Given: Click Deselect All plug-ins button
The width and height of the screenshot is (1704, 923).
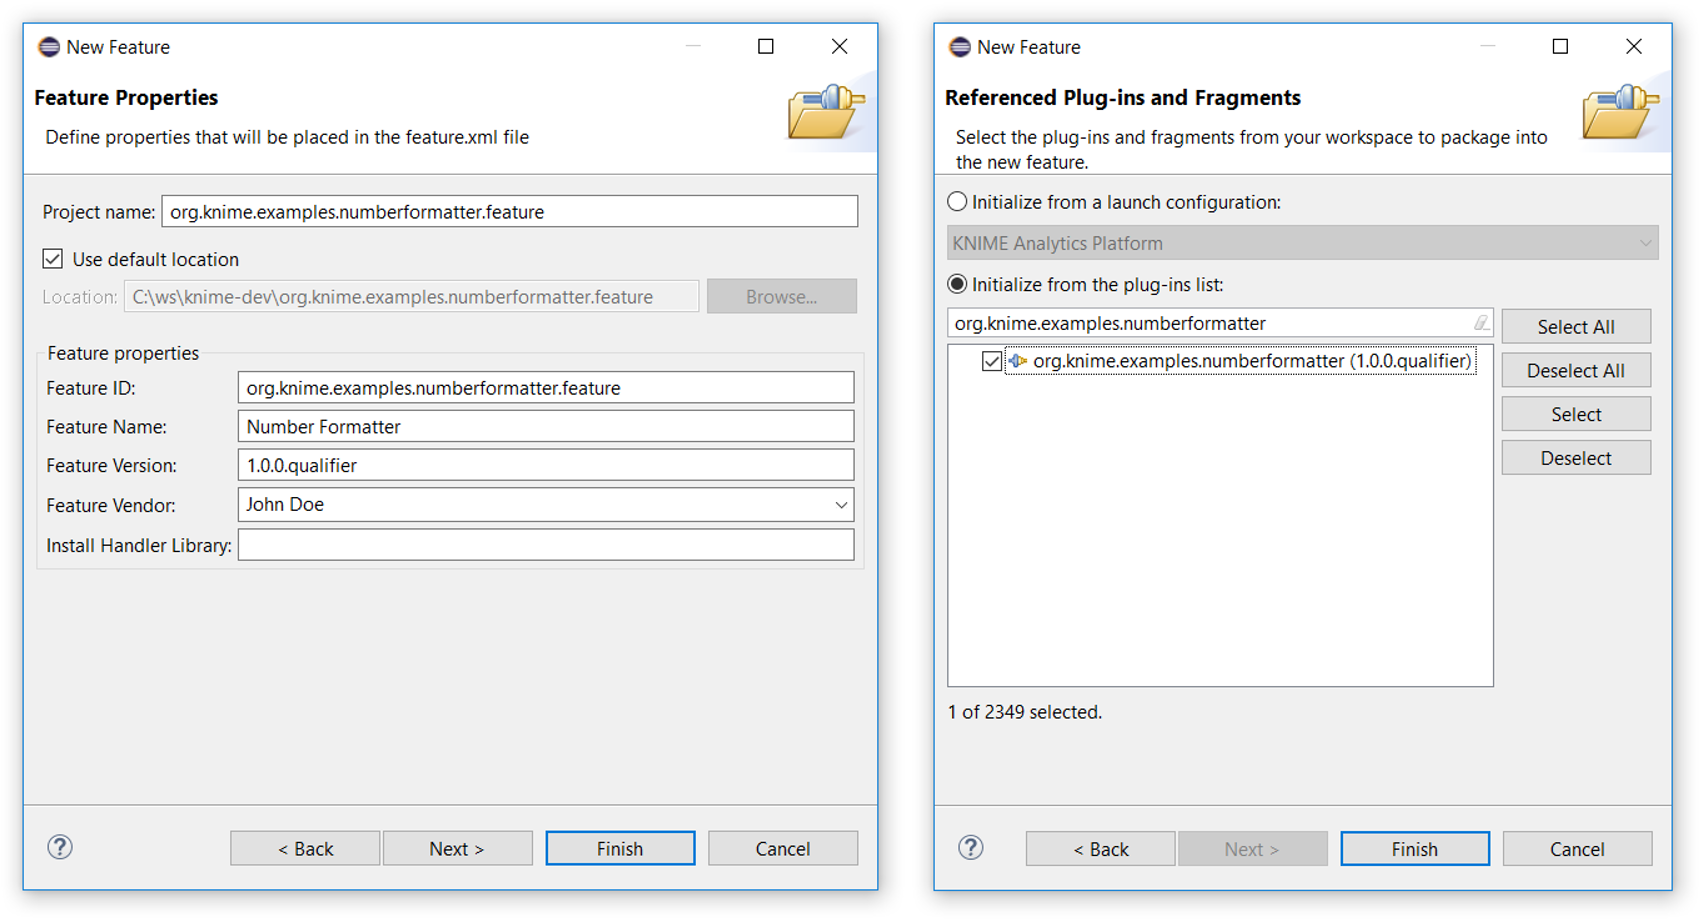Looking at the screenshot, I should (1576, 371).
